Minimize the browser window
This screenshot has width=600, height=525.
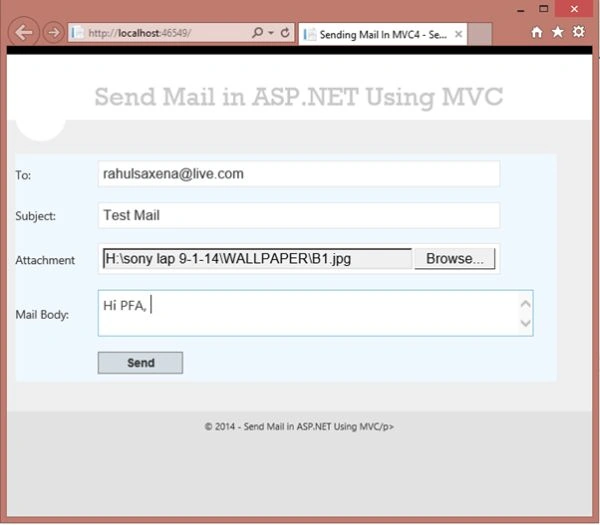(x=520, y=9)
